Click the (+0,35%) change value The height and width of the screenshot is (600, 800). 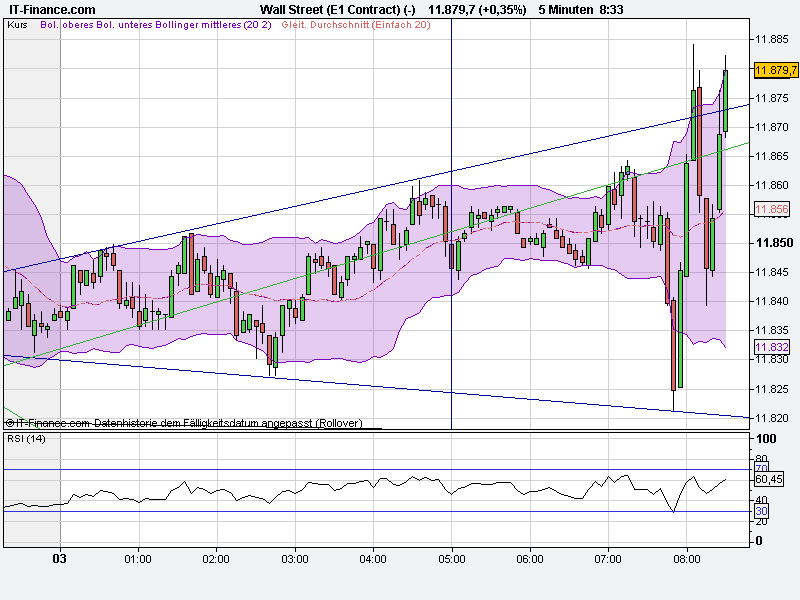point(503,9)
